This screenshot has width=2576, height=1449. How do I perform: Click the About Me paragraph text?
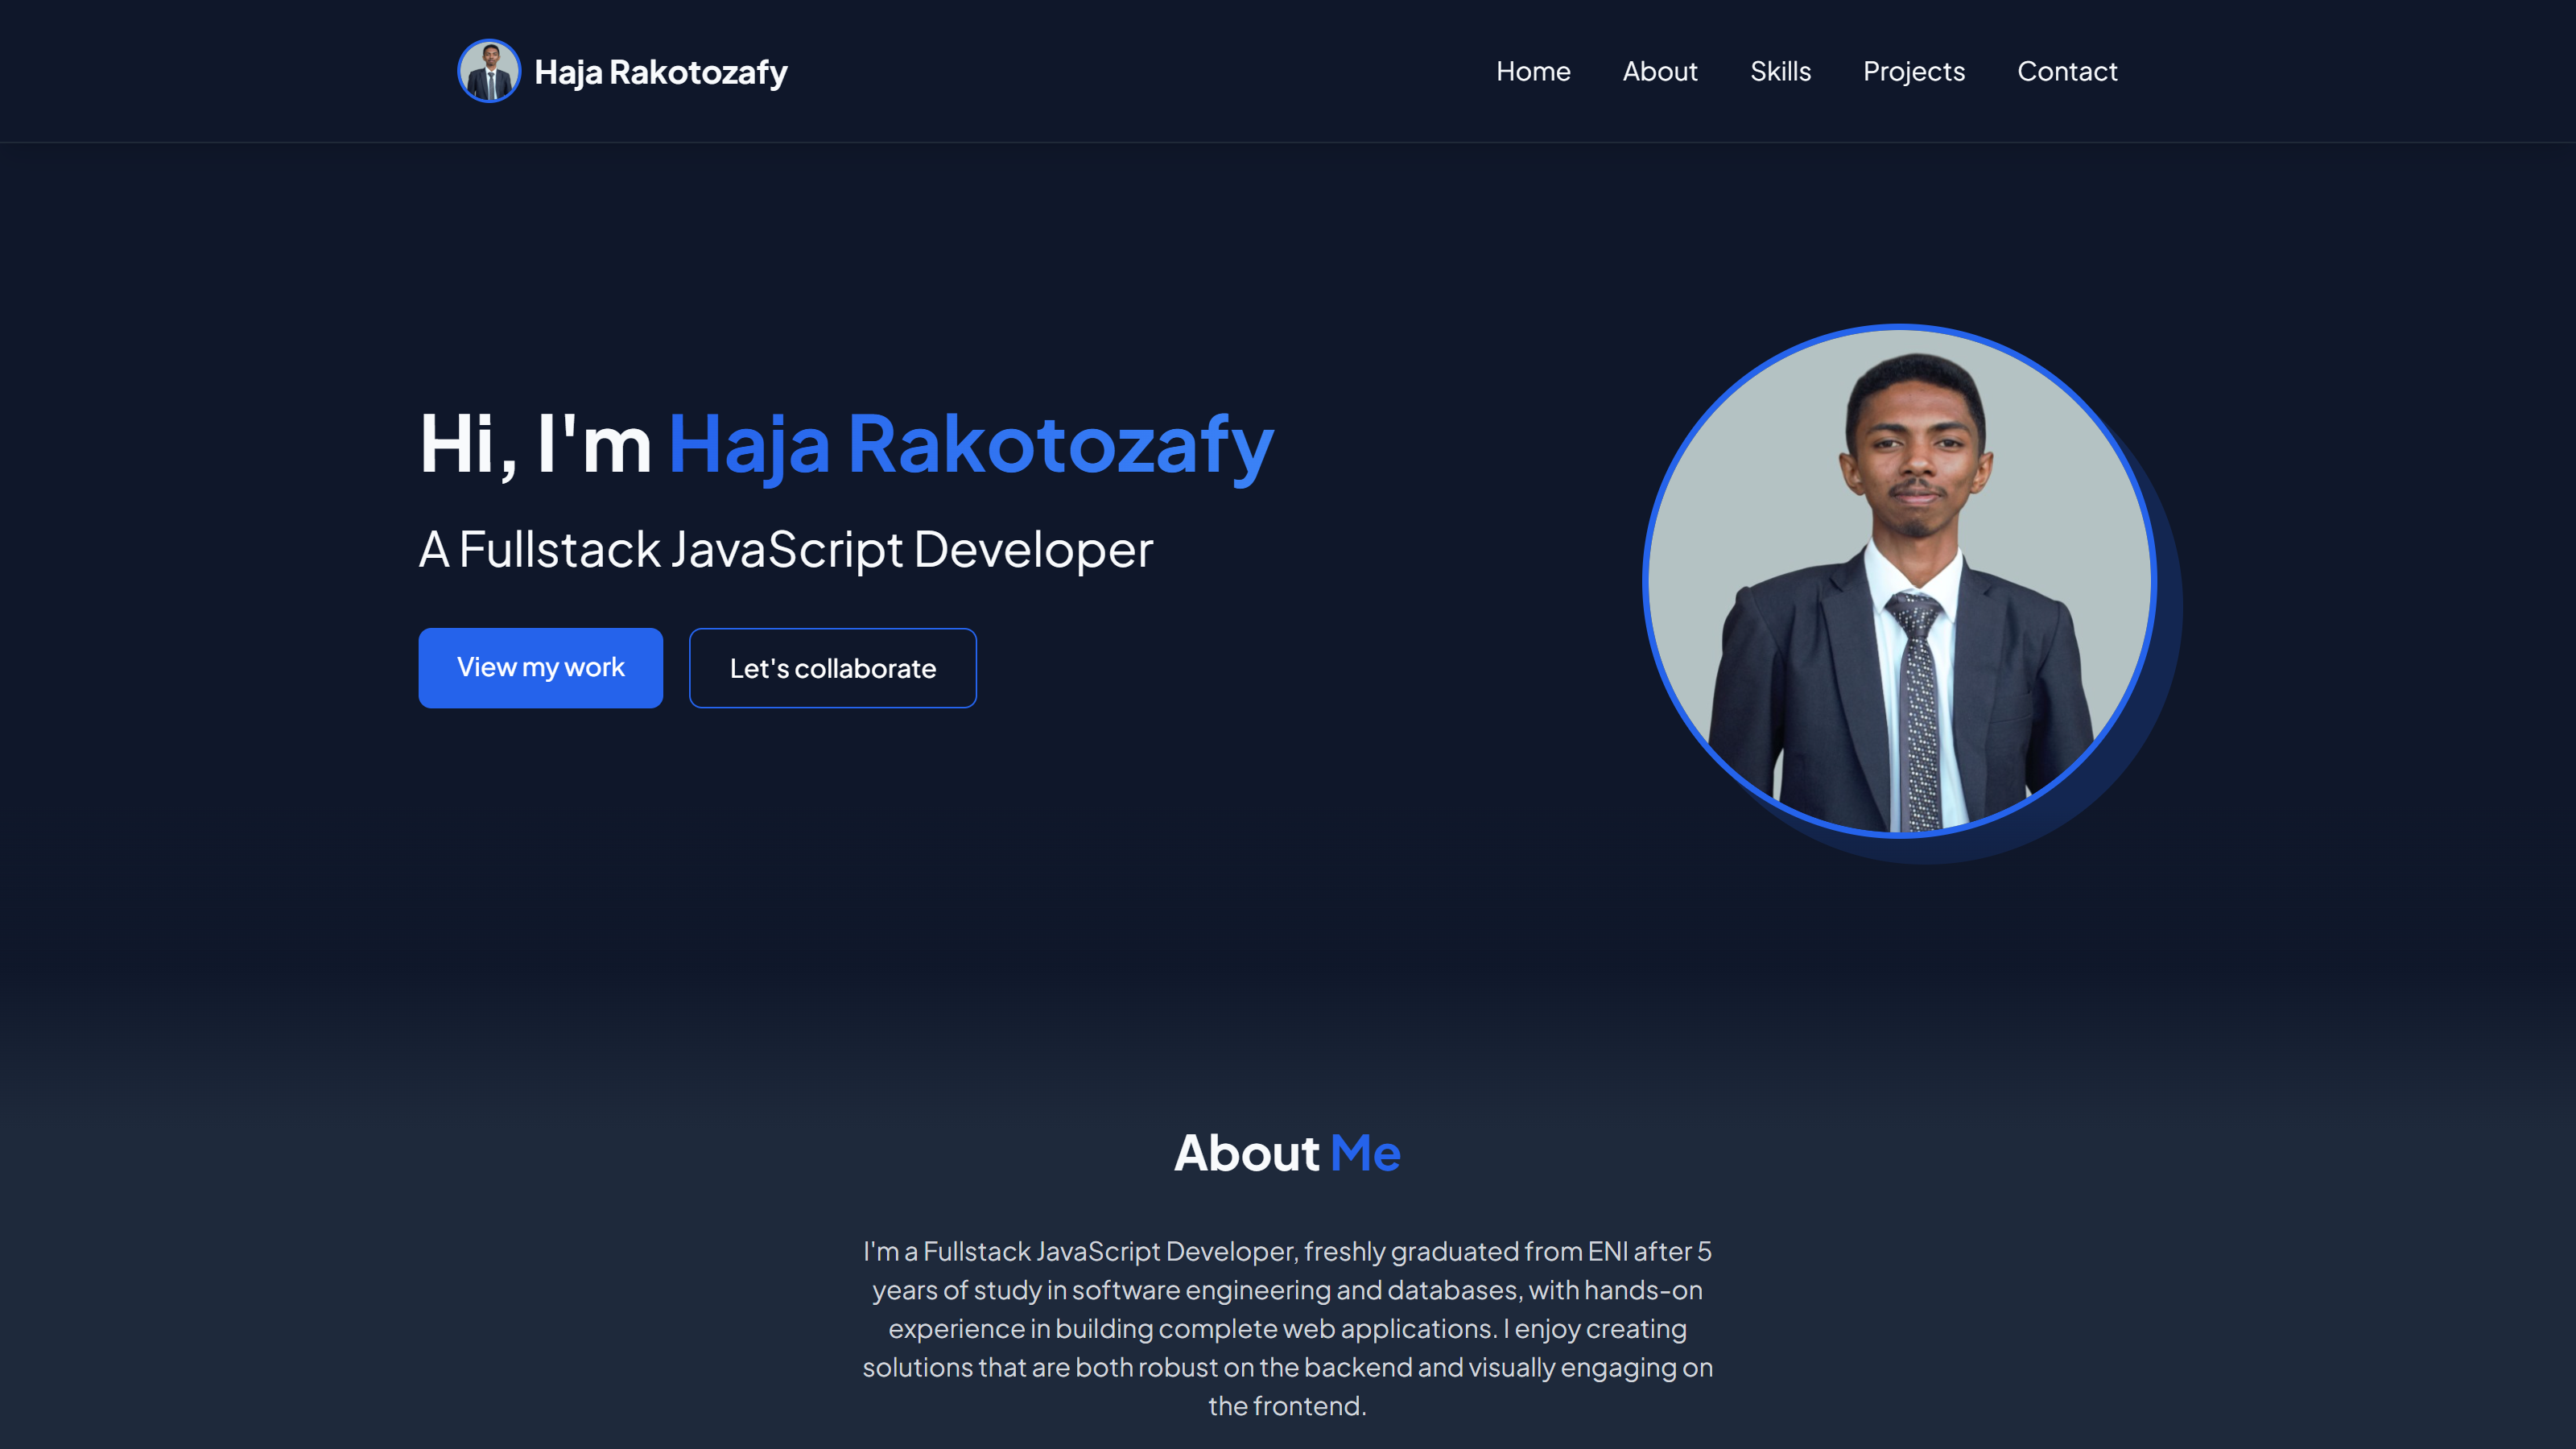(1288, 1328)
